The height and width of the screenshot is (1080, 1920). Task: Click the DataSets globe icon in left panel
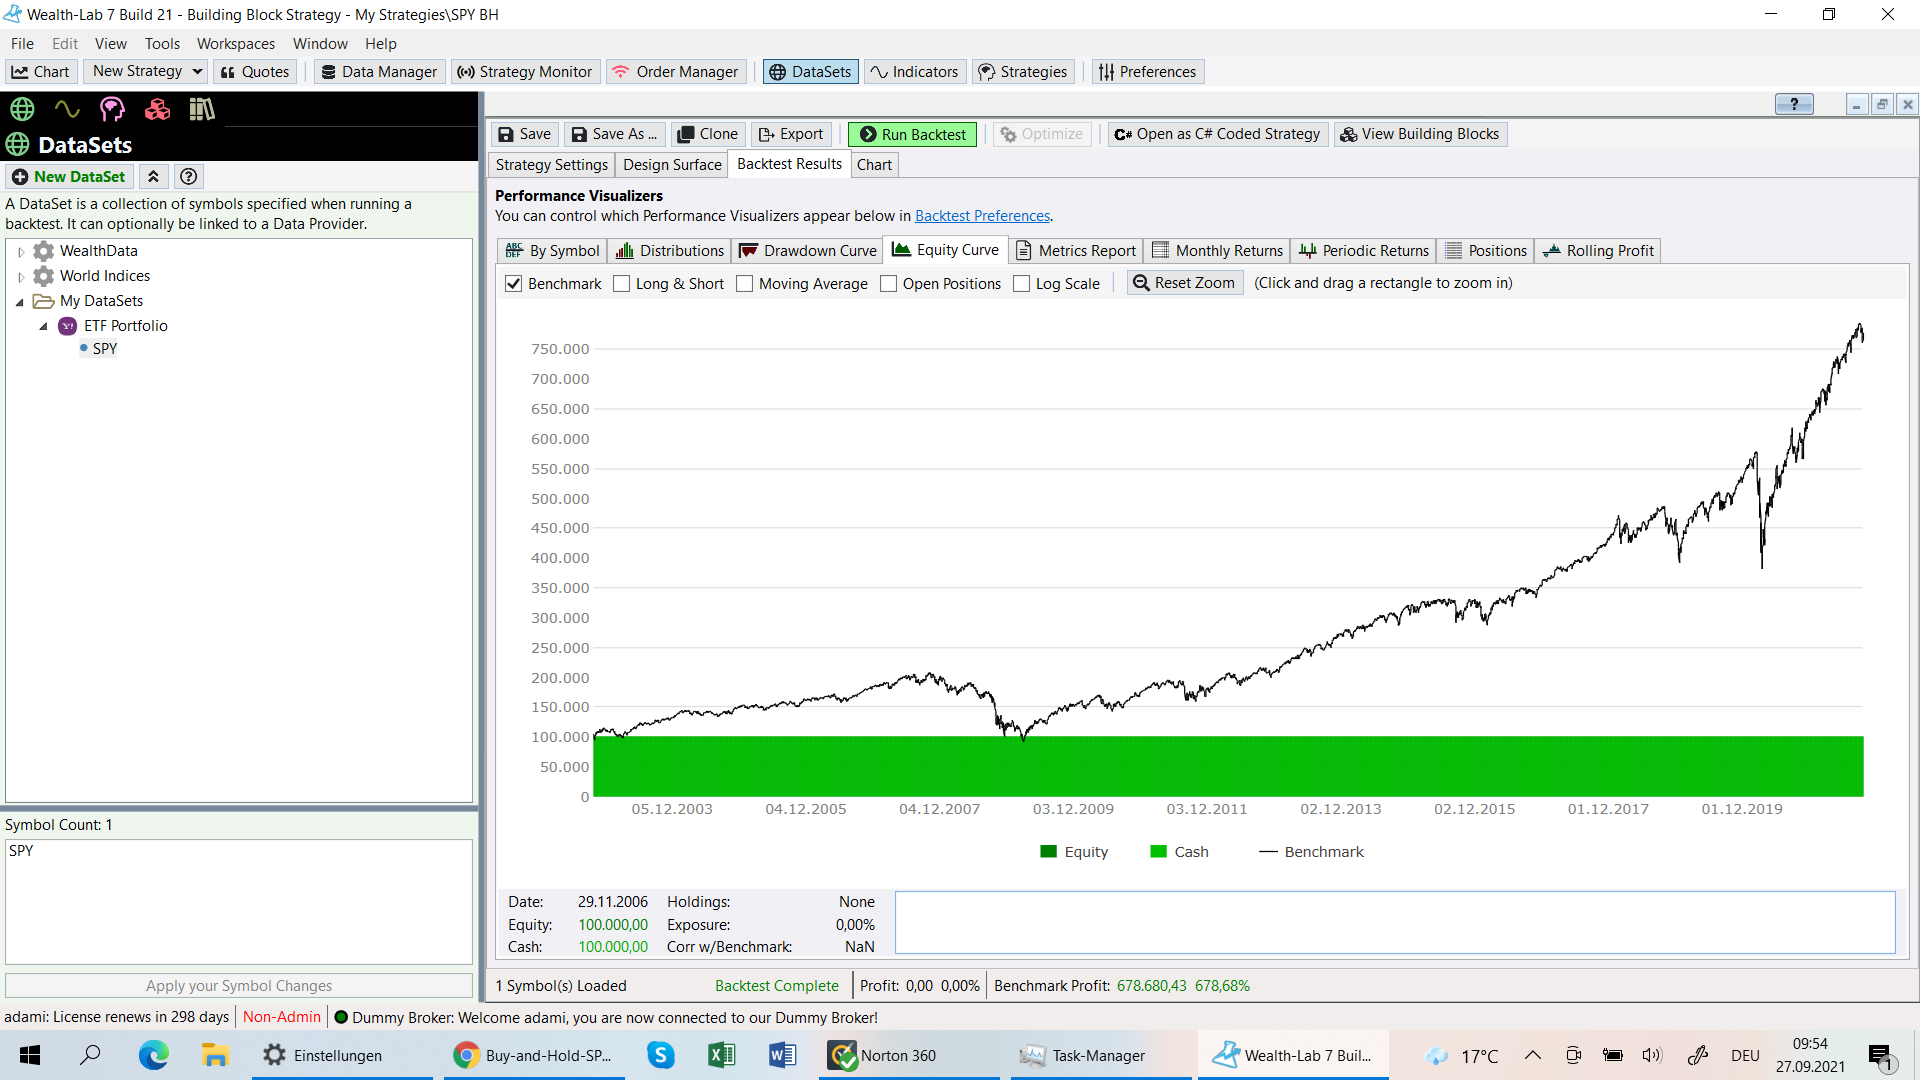click(22, 109)
